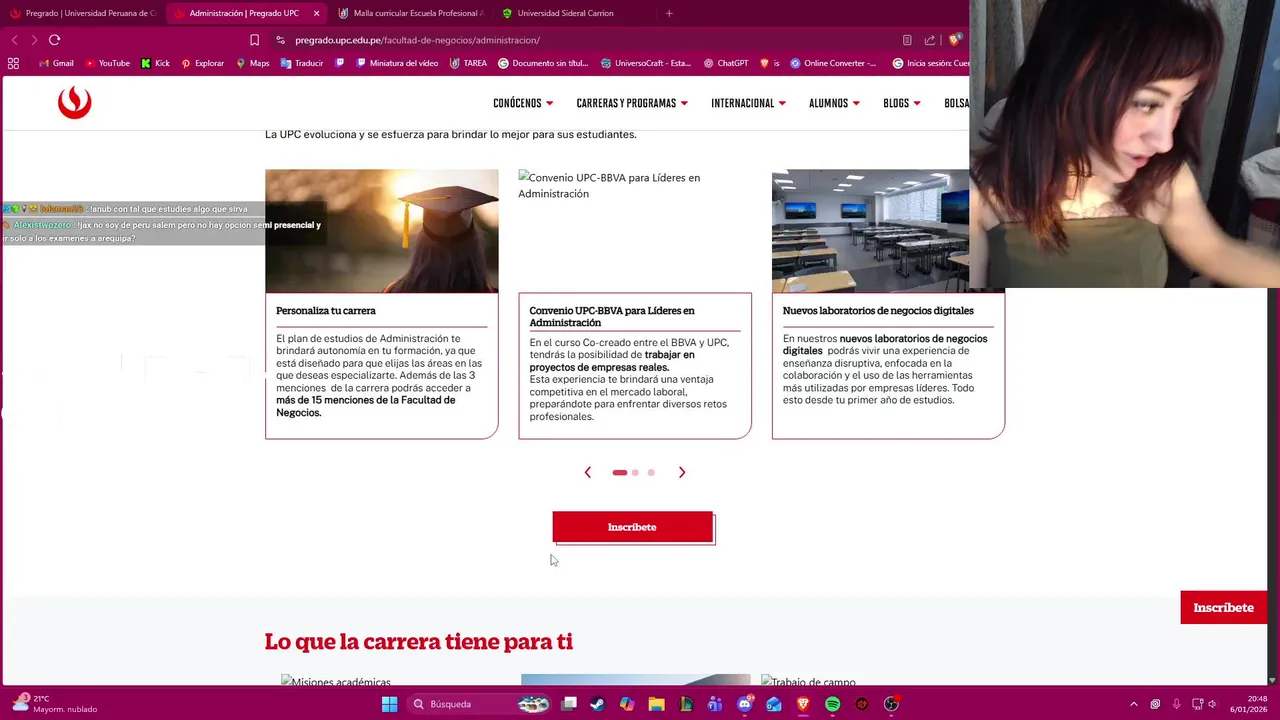
Task: Show hidden tray icons chevron
Action: tap(1133, 704)
